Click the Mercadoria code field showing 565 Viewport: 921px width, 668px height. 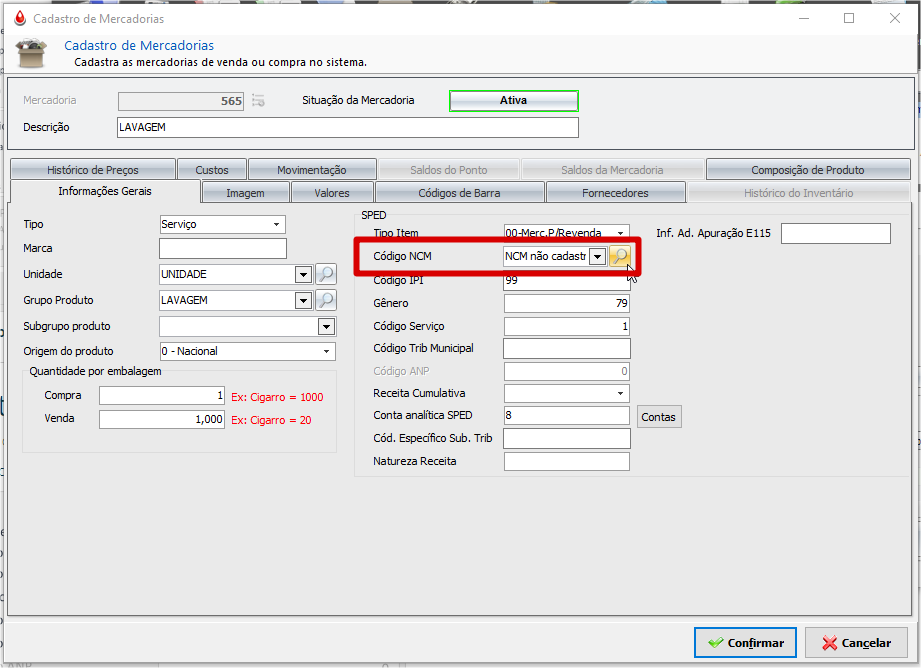click(181, 101)
